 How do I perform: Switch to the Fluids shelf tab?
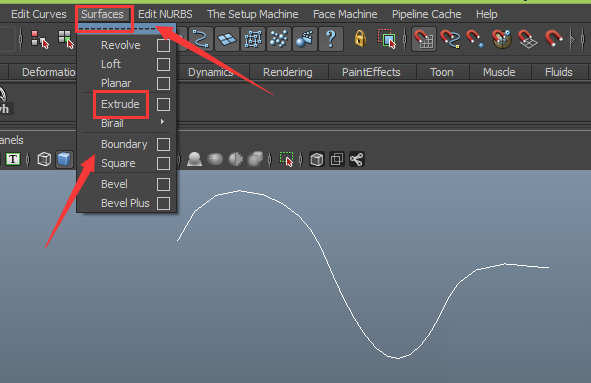[x=559, y=72]
